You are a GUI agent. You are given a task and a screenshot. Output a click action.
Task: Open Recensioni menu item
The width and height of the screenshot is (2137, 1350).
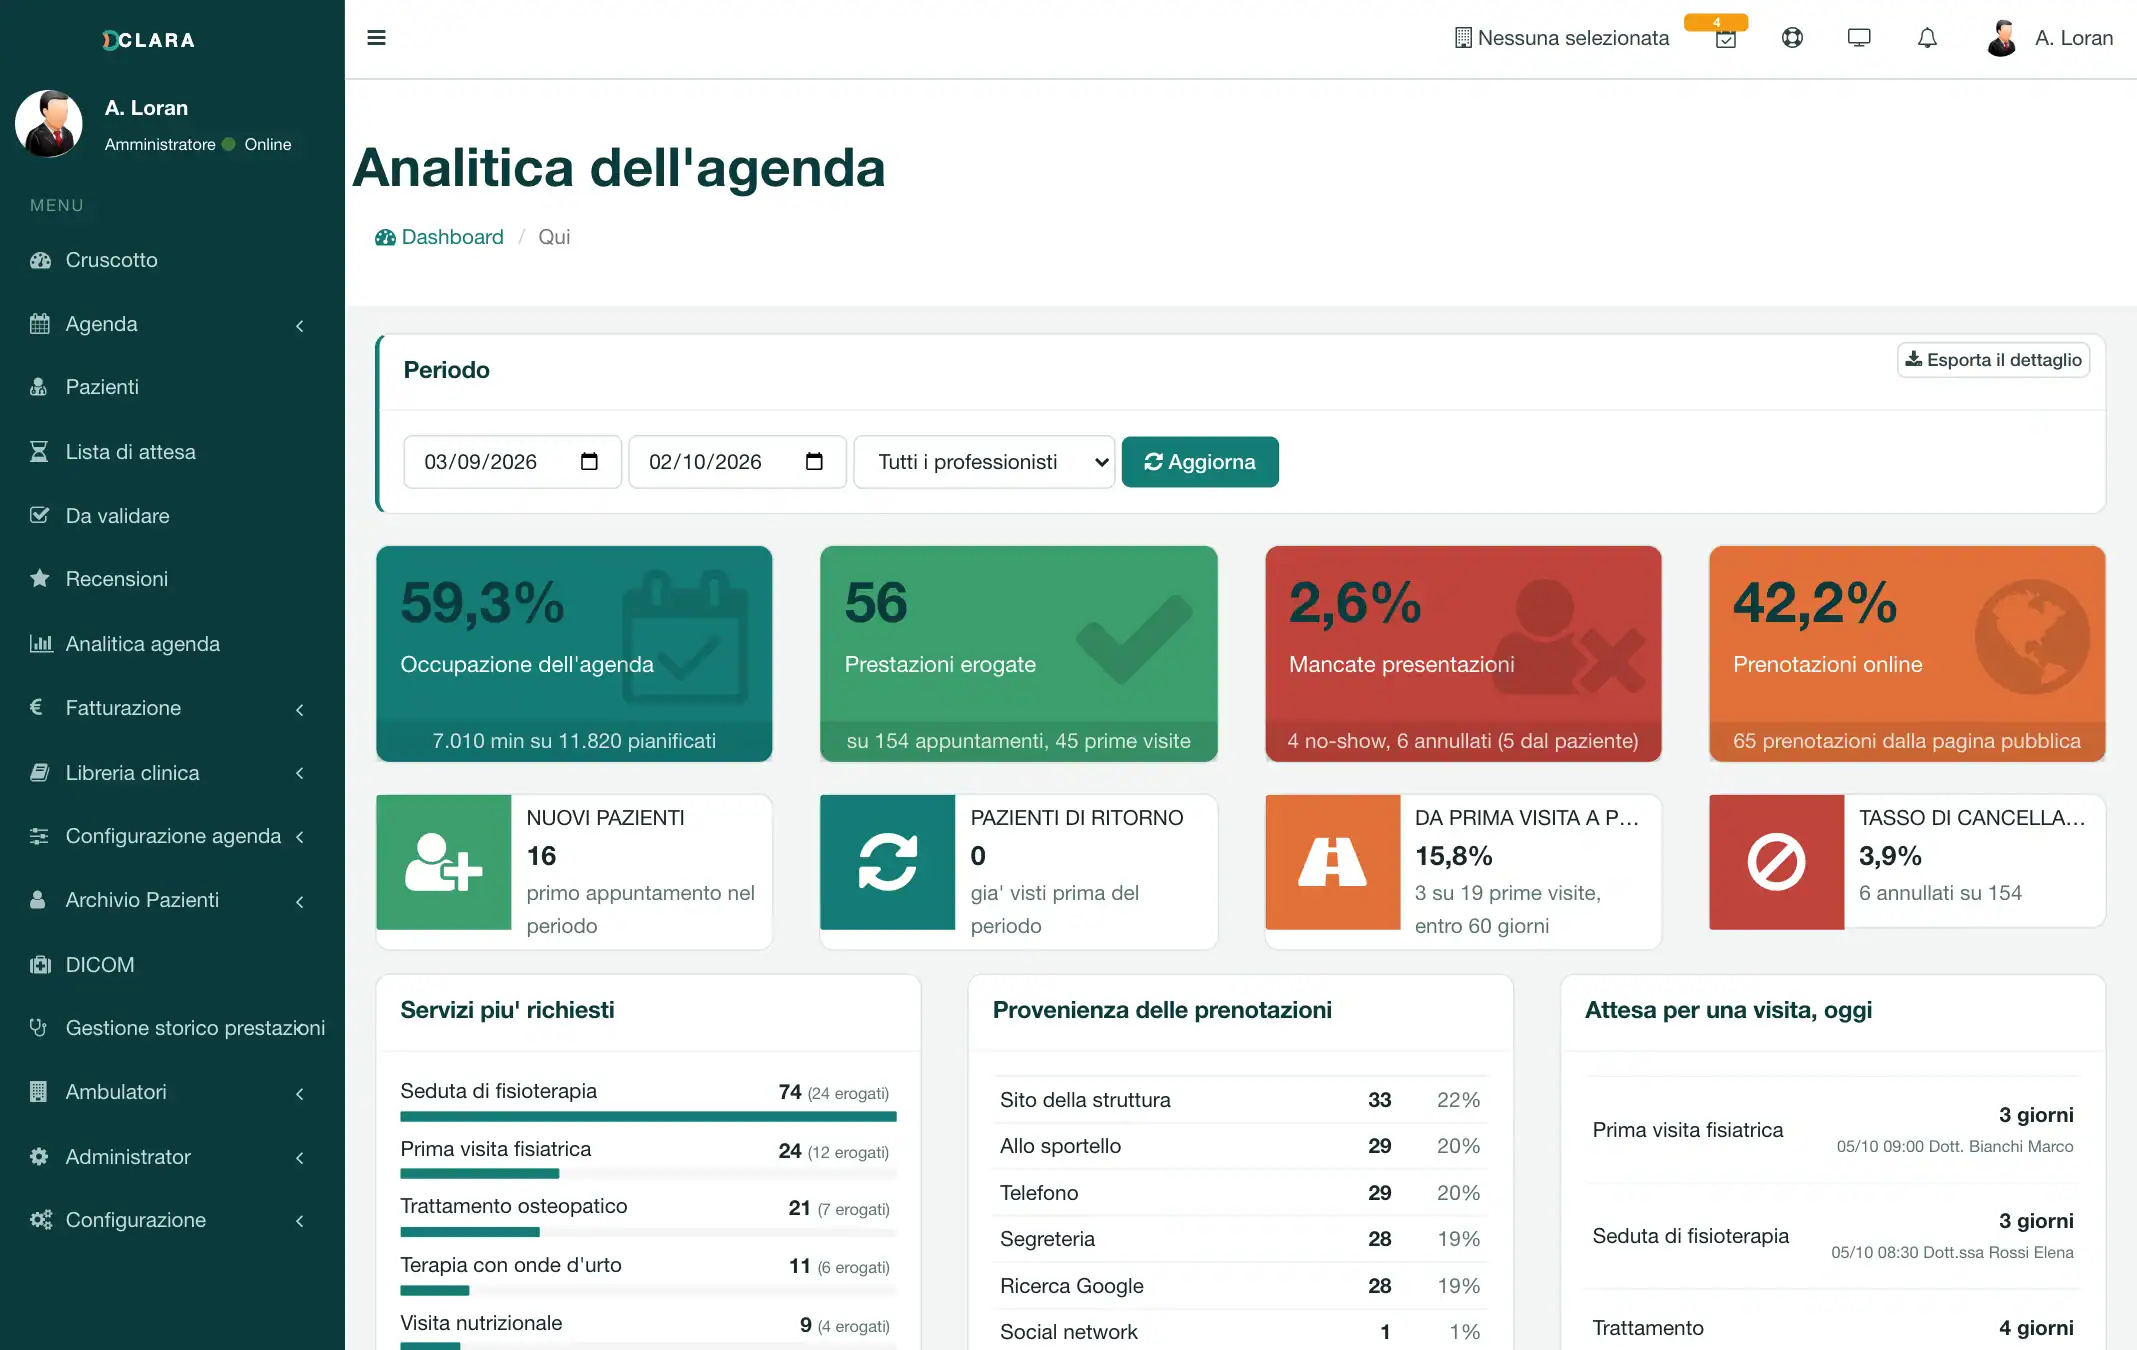[x=172, y=579]
